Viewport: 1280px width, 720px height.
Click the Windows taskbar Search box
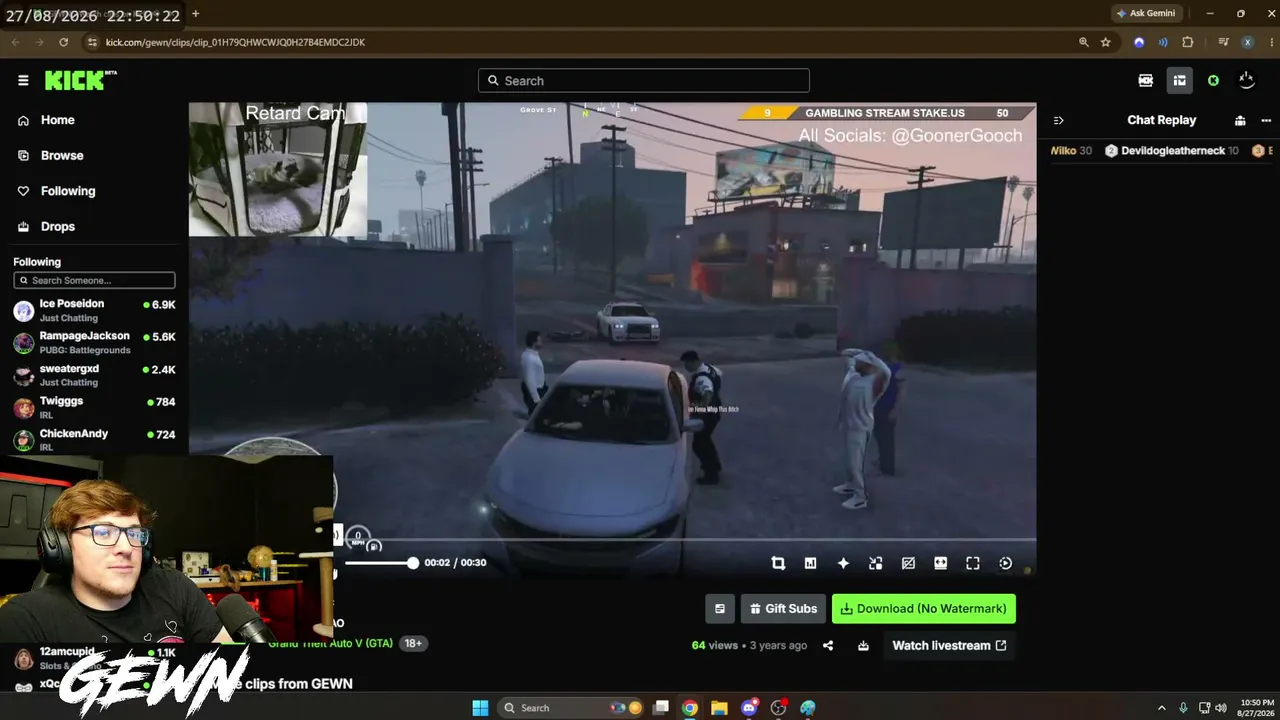(x=570, y=708)
